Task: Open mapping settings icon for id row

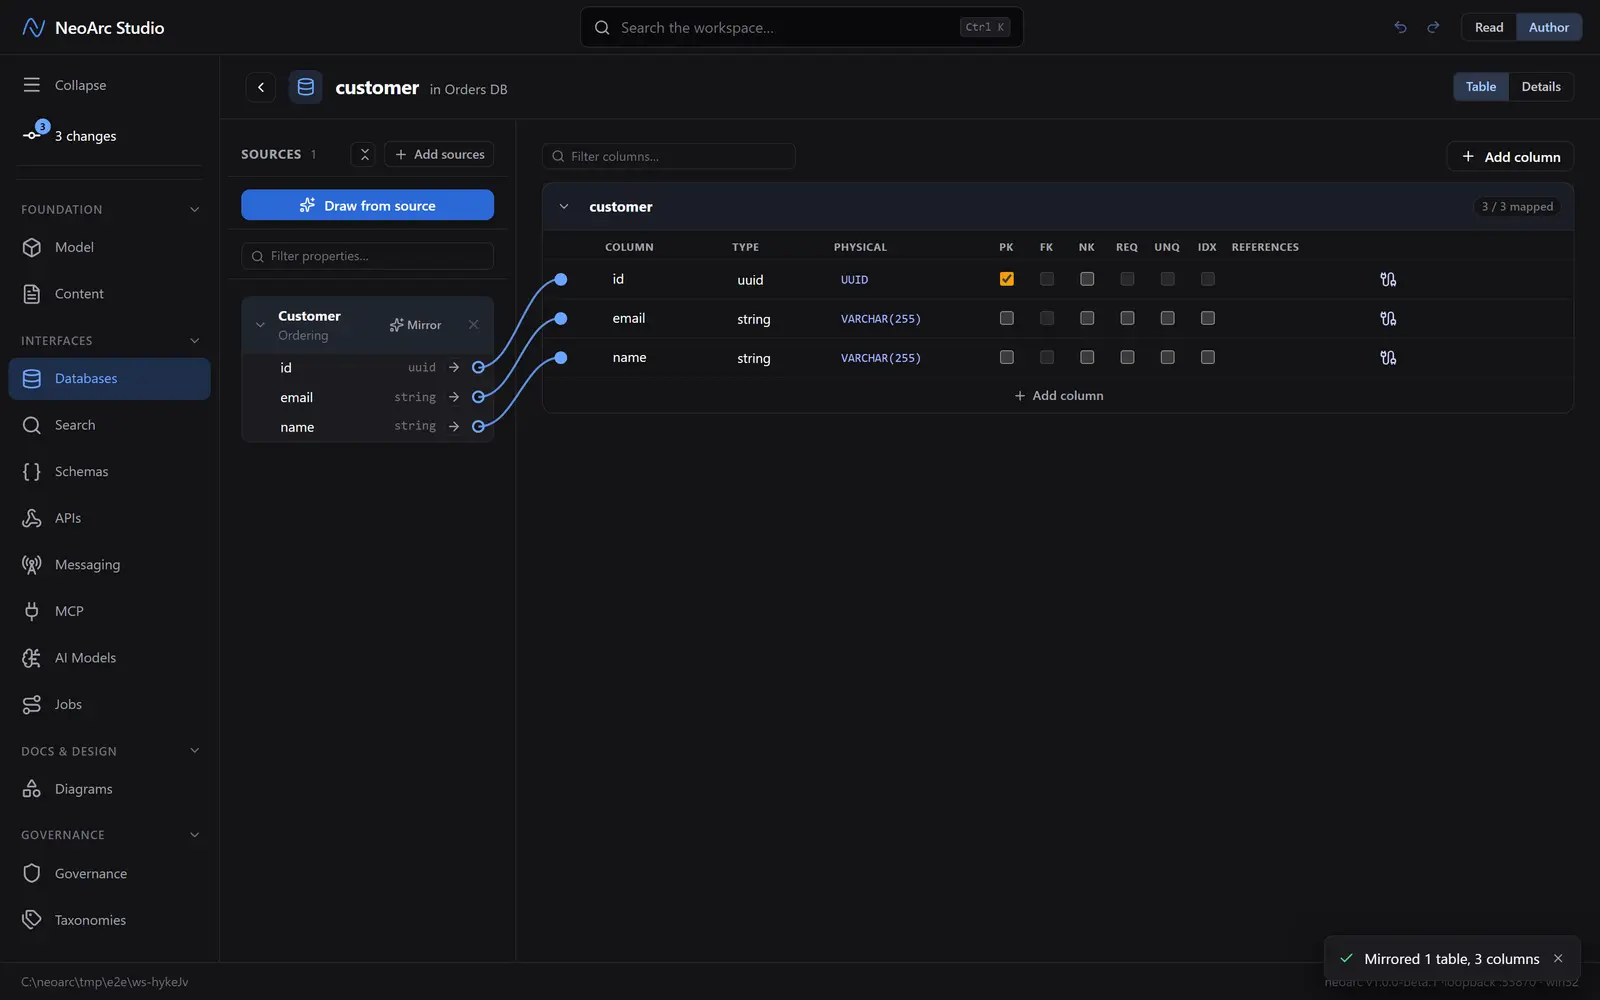Action: [1388, 279]
